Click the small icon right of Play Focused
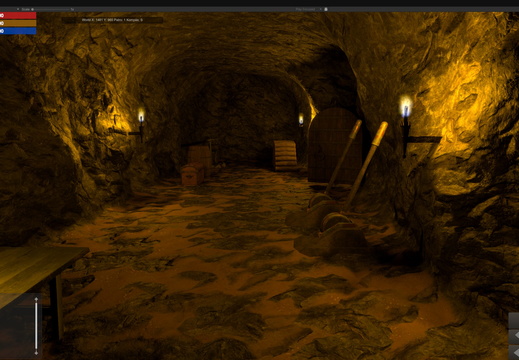This screenshot has height=360, width=519. tap(326, 9)
